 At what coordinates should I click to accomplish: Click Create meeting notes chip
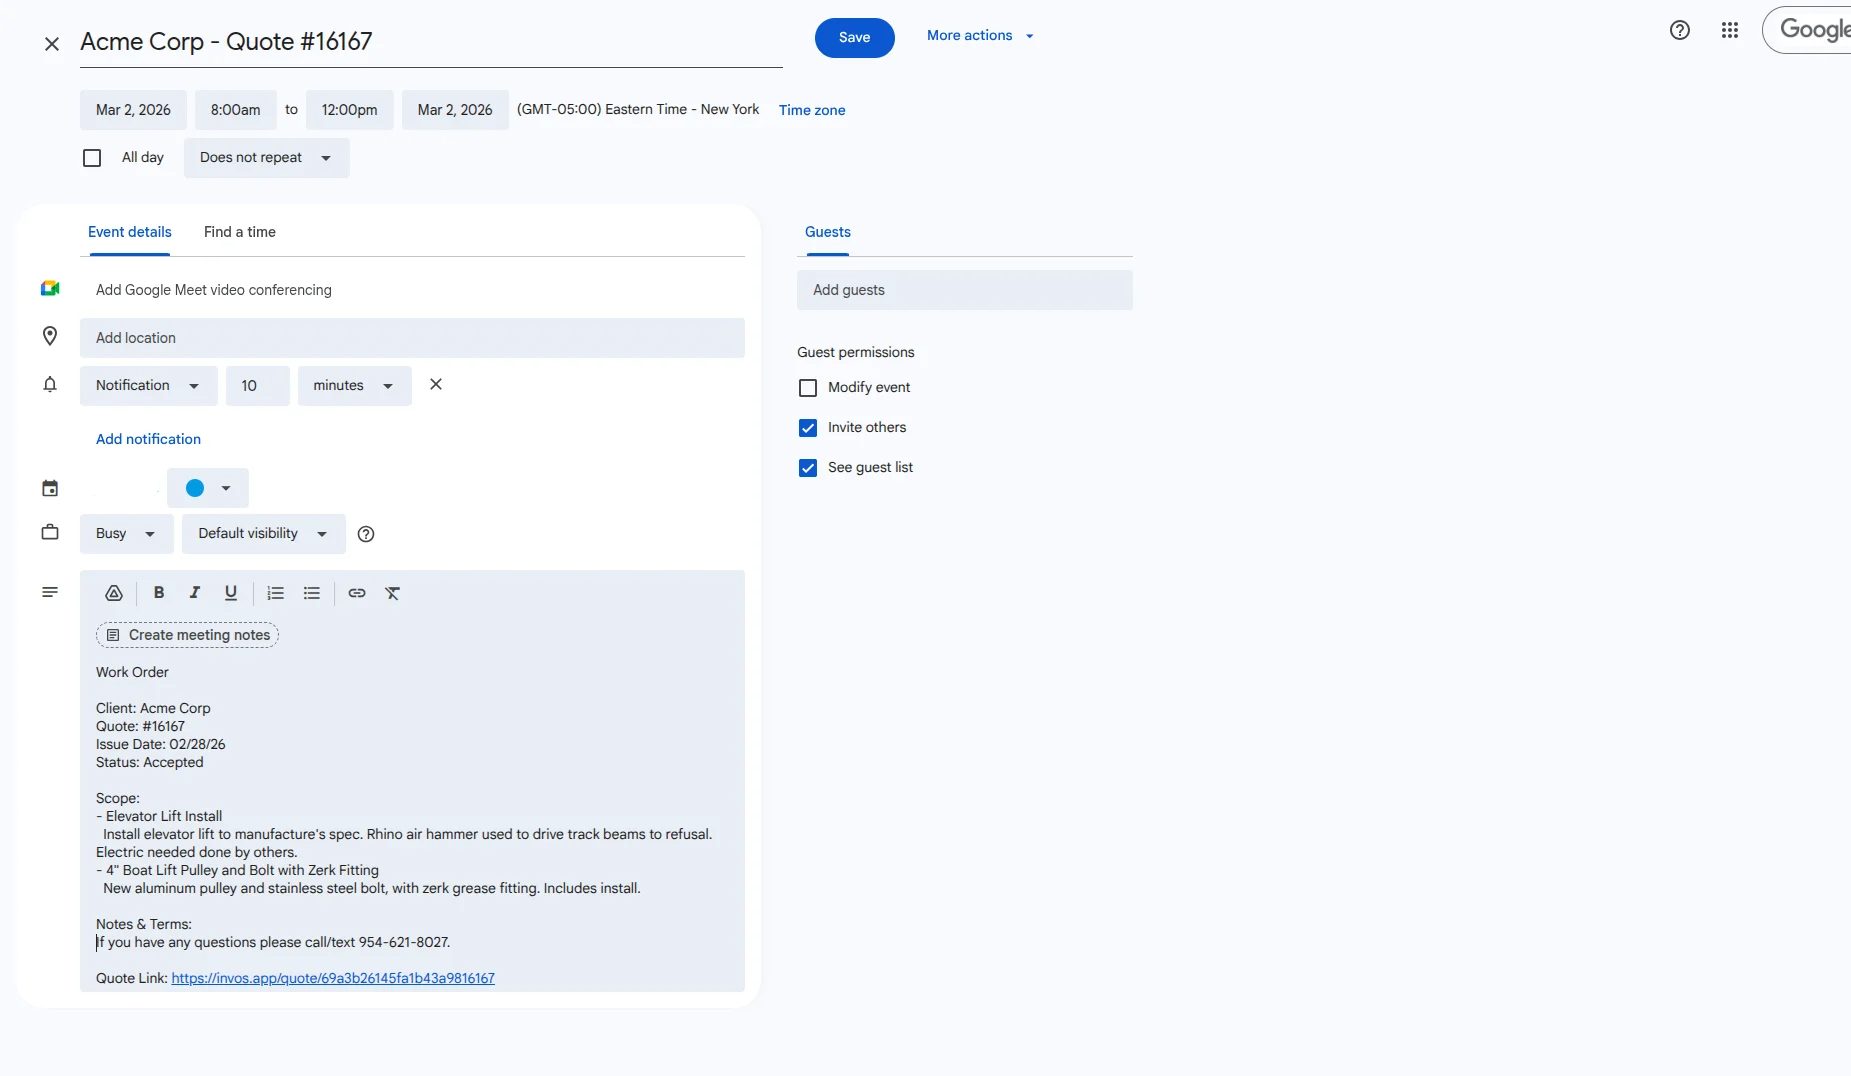[x=188, y=635]
